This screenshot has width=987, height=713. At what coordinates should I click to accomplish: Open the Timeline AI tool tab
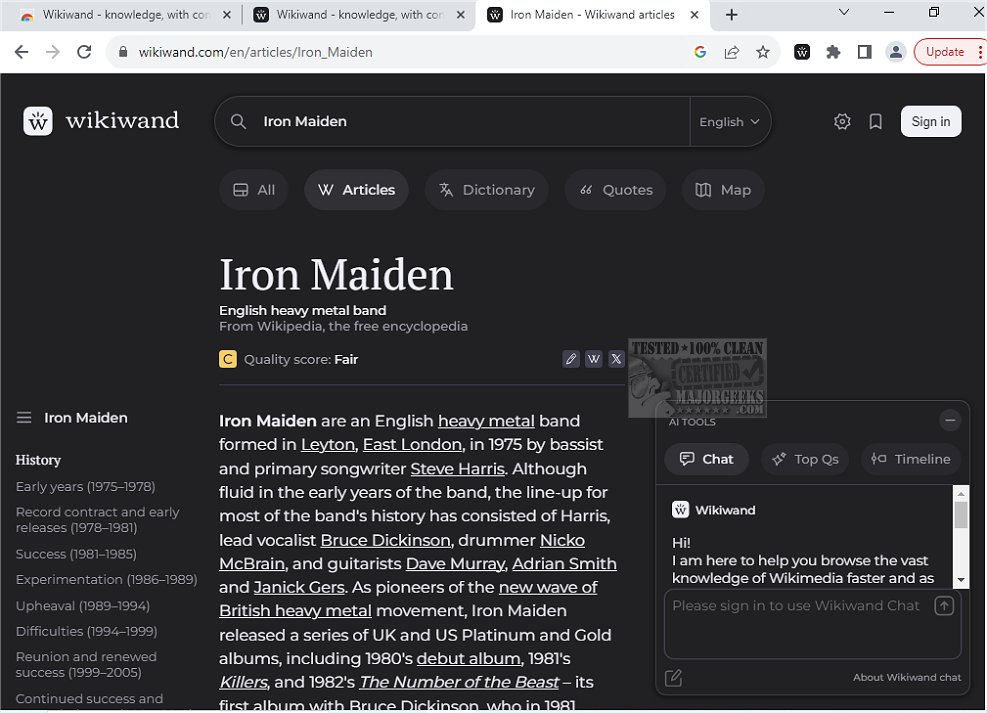click(911, 459)
